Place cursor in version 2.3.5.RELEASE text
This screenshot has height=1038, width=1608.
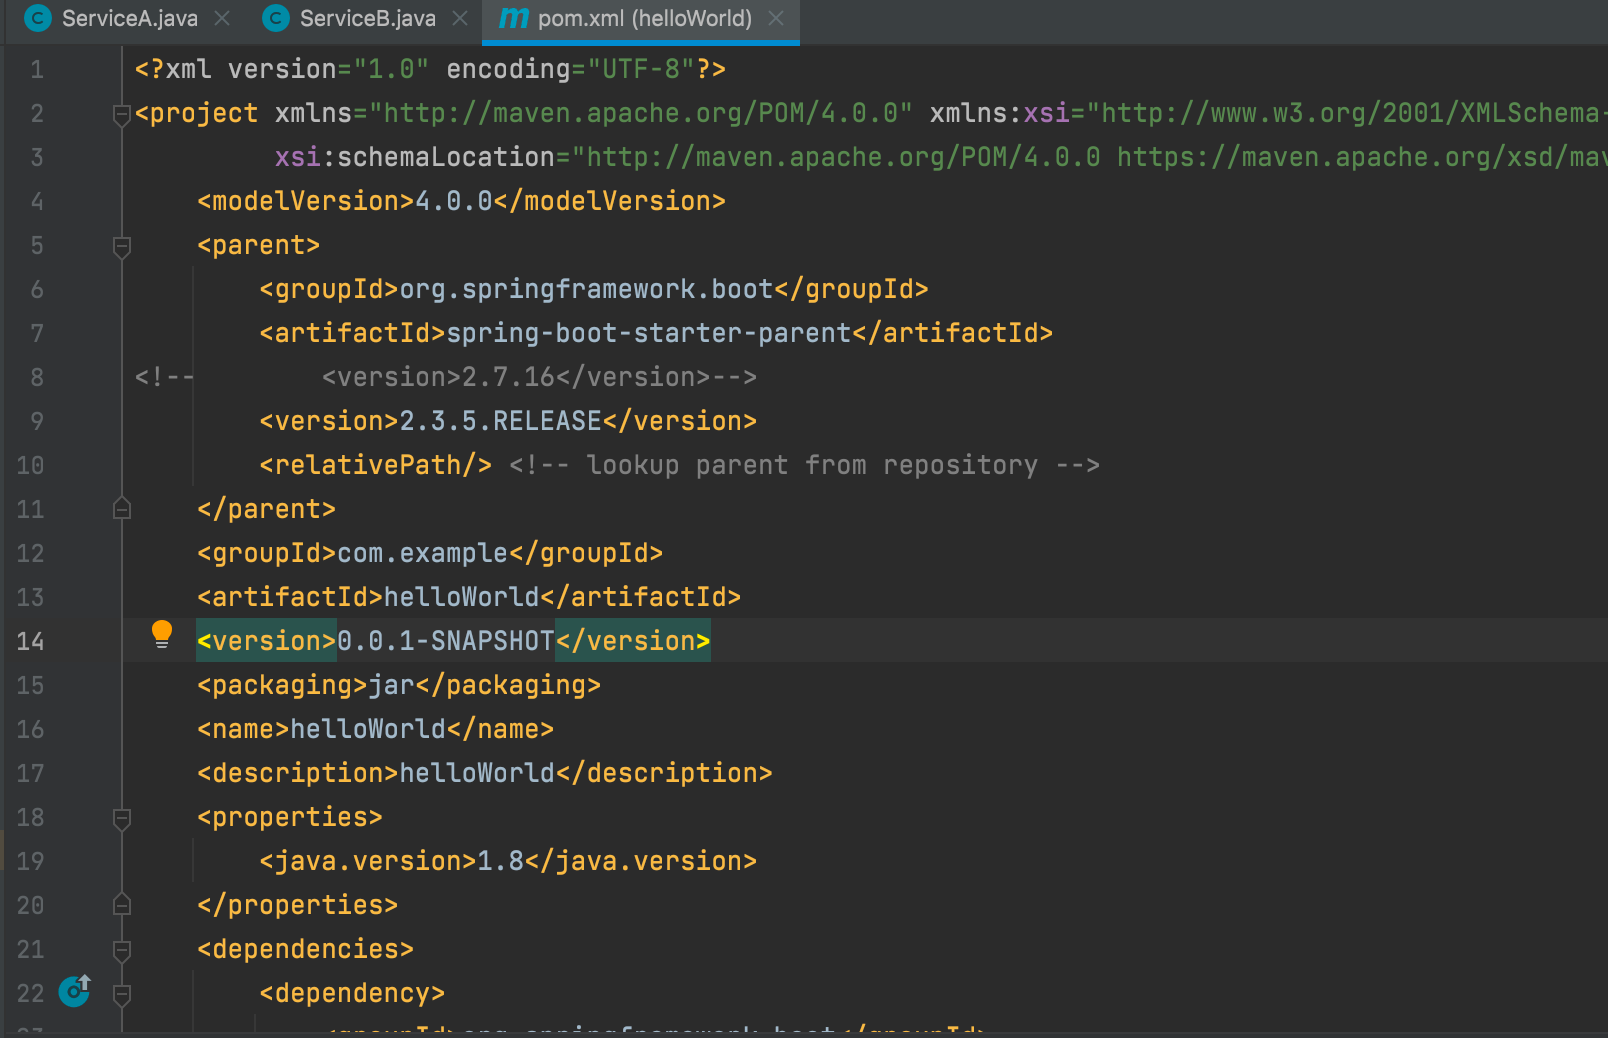click(500, 422)
